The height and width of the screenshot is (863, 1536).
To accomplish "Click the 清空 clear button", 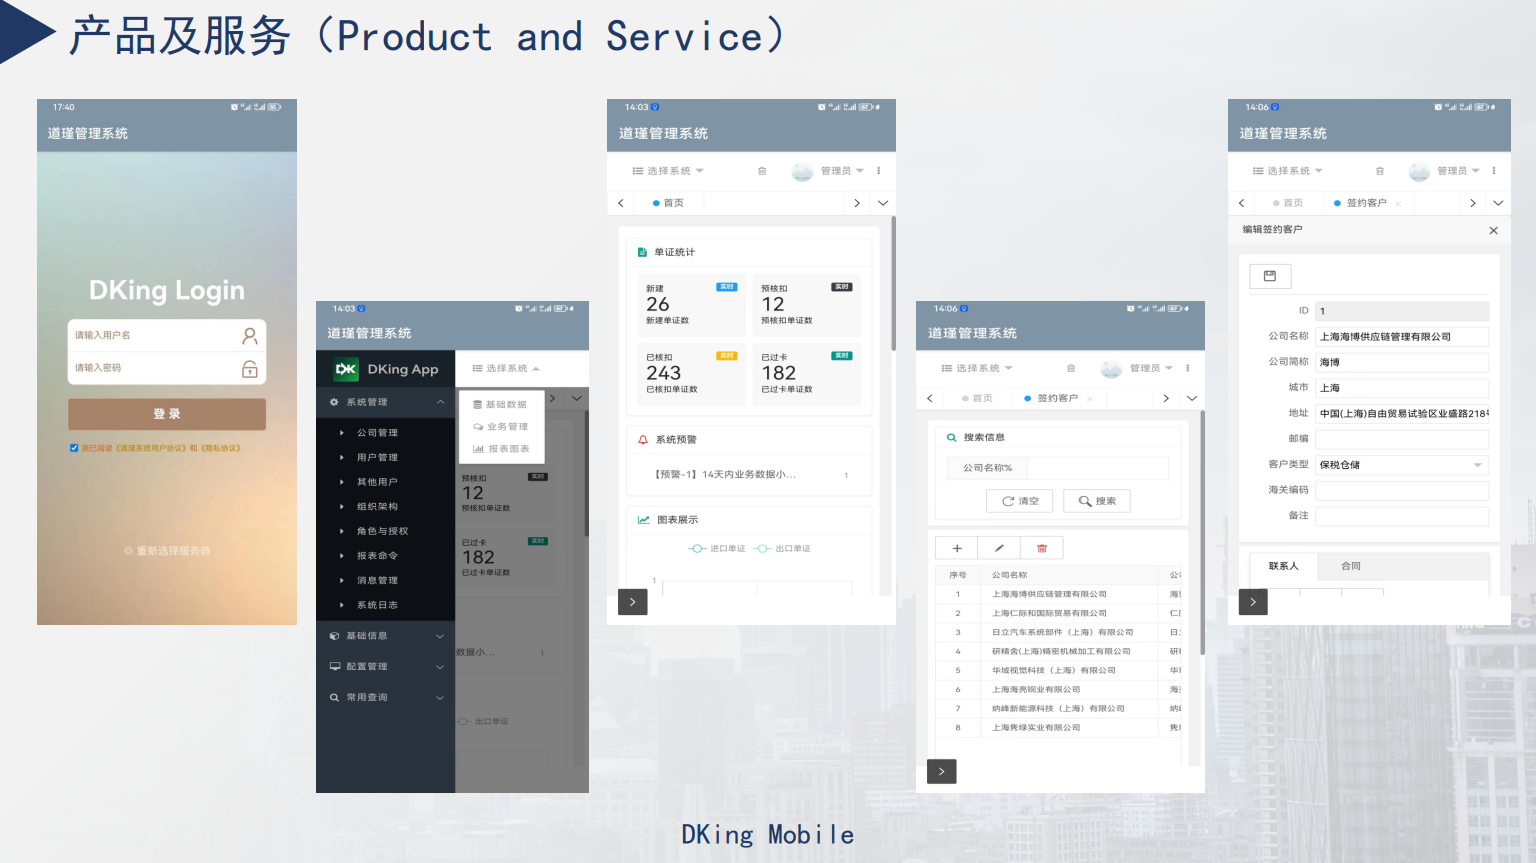I will click(x=1020, y=501).
